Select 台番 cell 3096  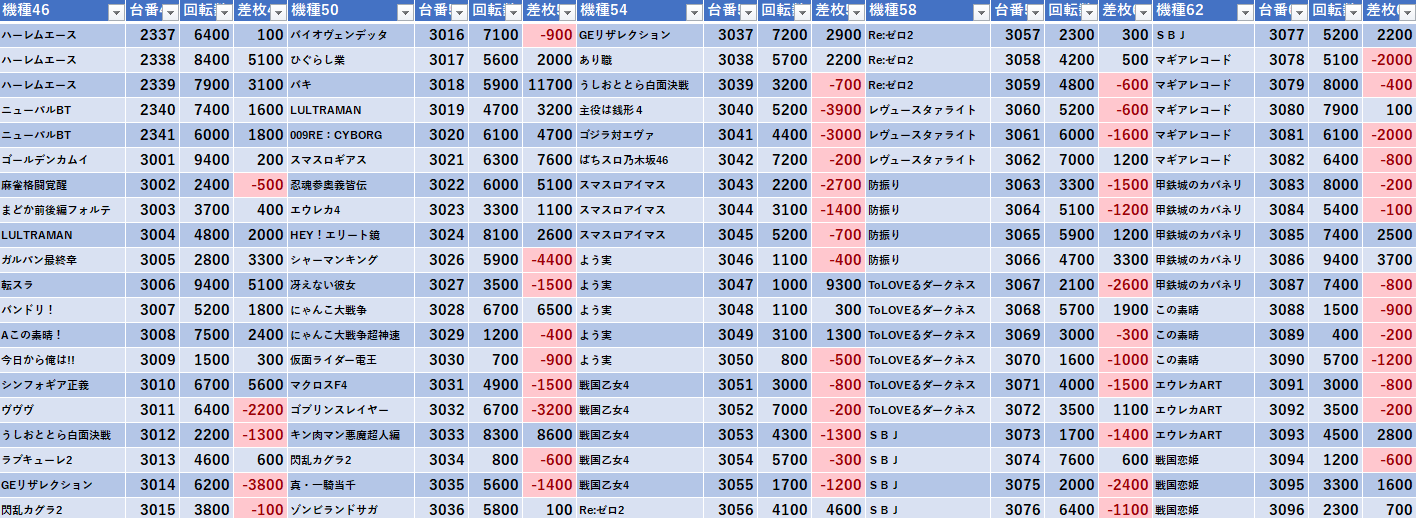(1282, 509)
